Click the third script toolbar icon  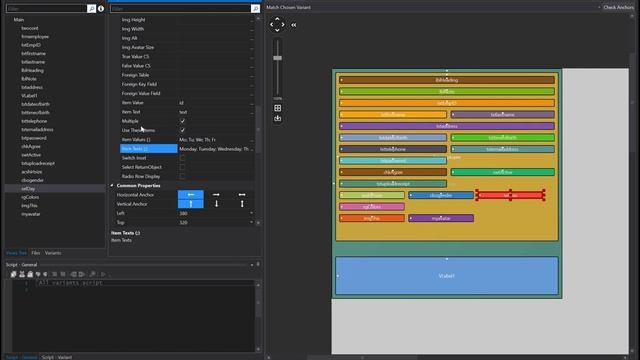click(30, 274)
